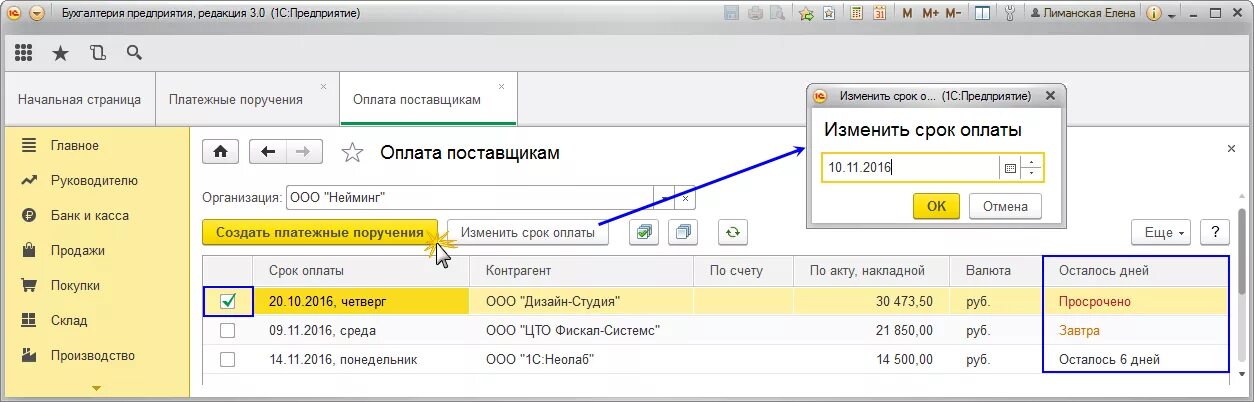Click the Изменить срок оплаты button
This screenshot has height=402, width=1254.
528,232
